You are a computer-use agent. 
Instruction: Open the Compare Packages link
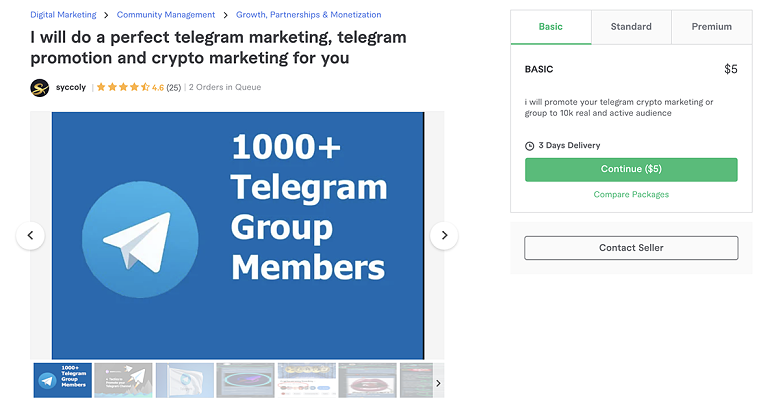click(631, 195)
